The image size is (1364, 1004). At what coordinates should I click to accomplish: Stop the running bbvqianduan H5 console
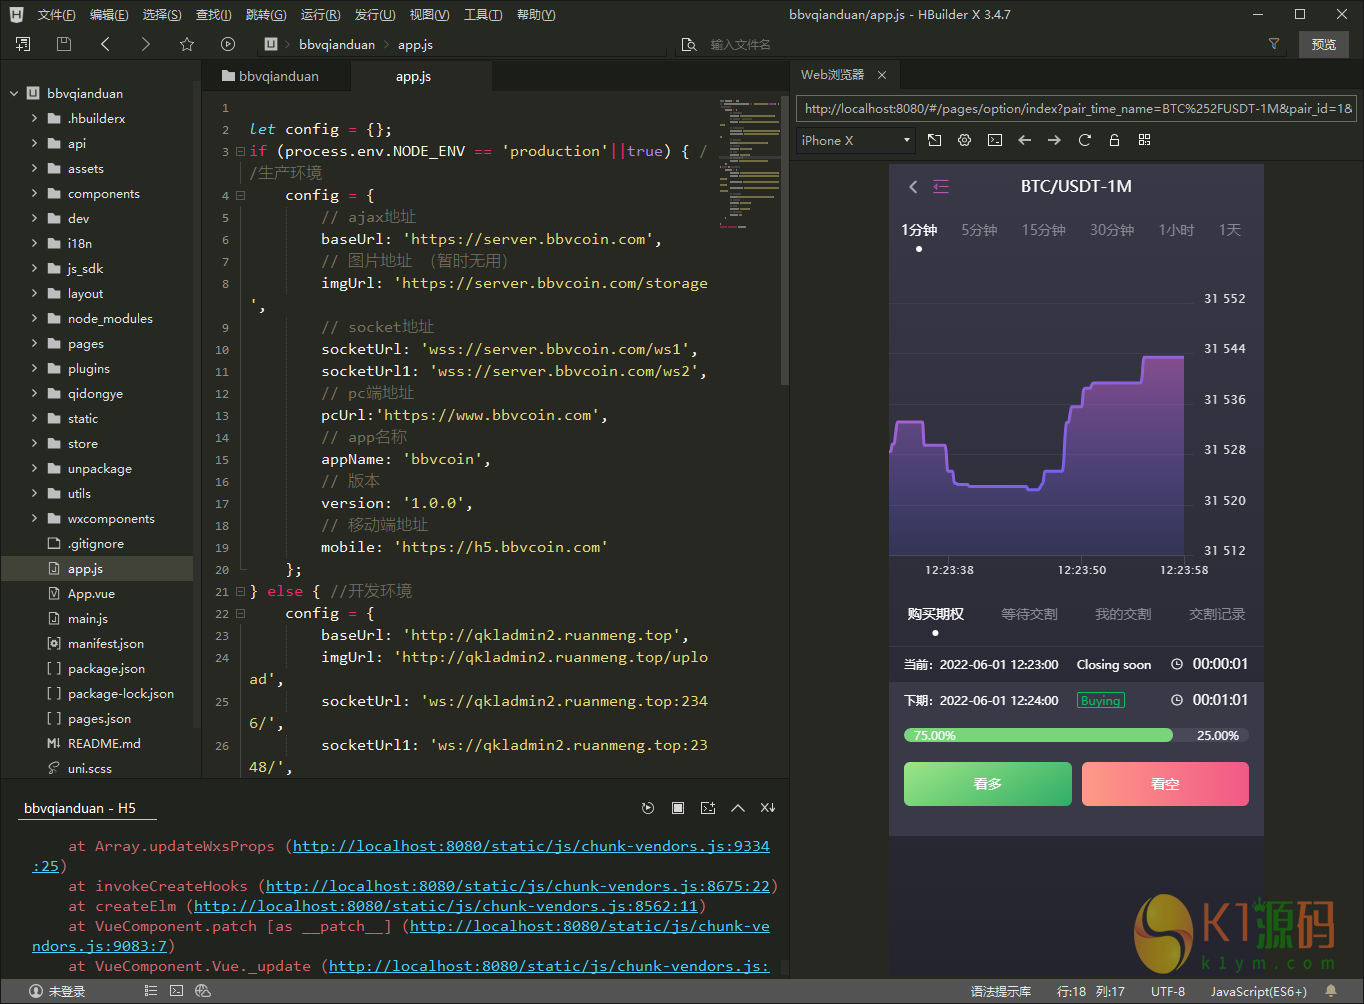point(678,808)
